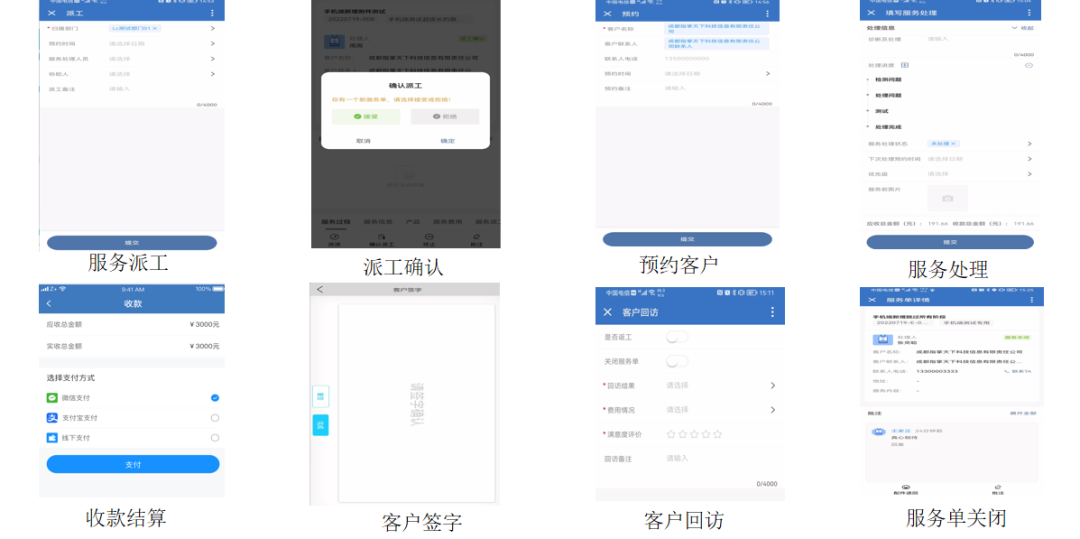Screen dimensions: 1080x539
Task: Submit the 派工 dispatch form
Action: pyautogui.click(x=132, y=242)
